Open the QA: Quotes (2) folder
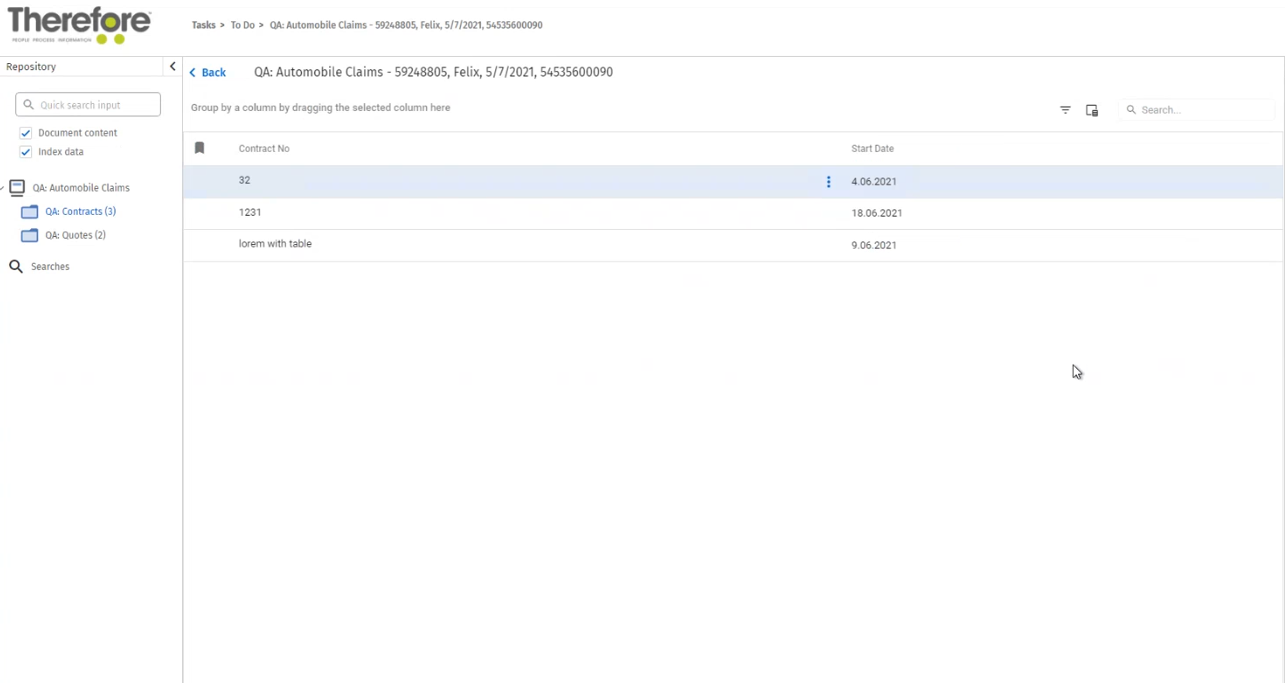Screen dimensions: 1285x683 tap(75, 235)
